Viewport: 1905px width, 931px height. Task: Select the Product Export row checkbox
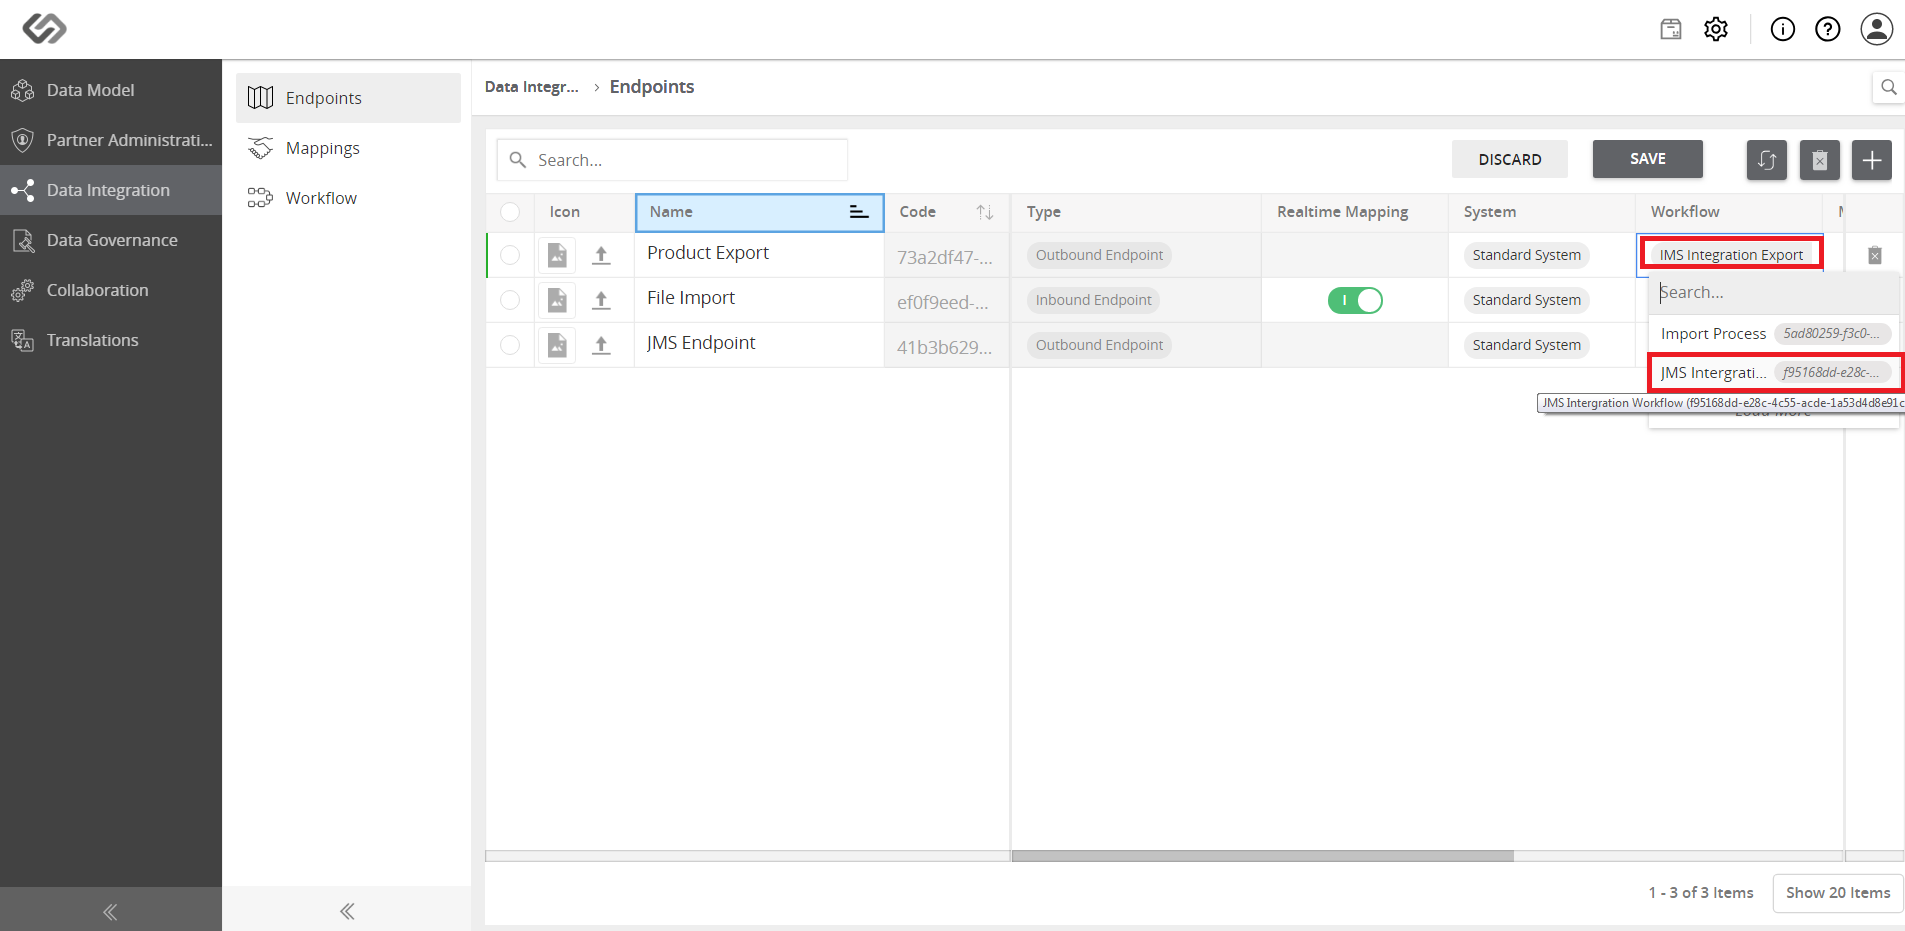[x=510, y=255]
